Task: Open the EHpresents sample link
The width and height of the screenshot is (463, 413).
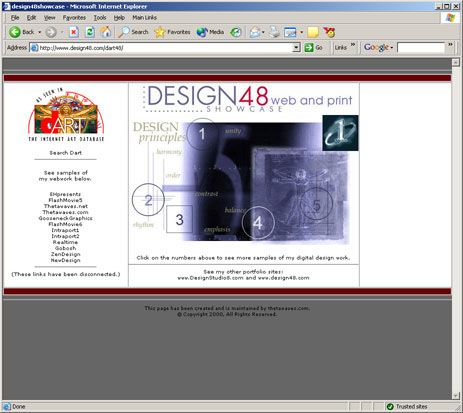Action: coord(65,194)
